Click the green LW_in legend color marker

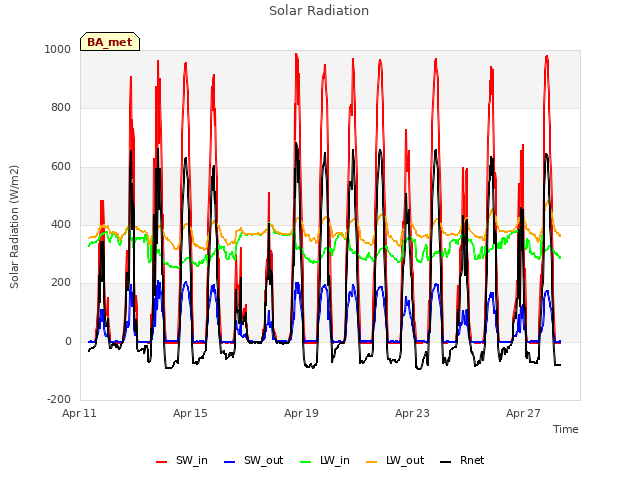tap(306, 462)
